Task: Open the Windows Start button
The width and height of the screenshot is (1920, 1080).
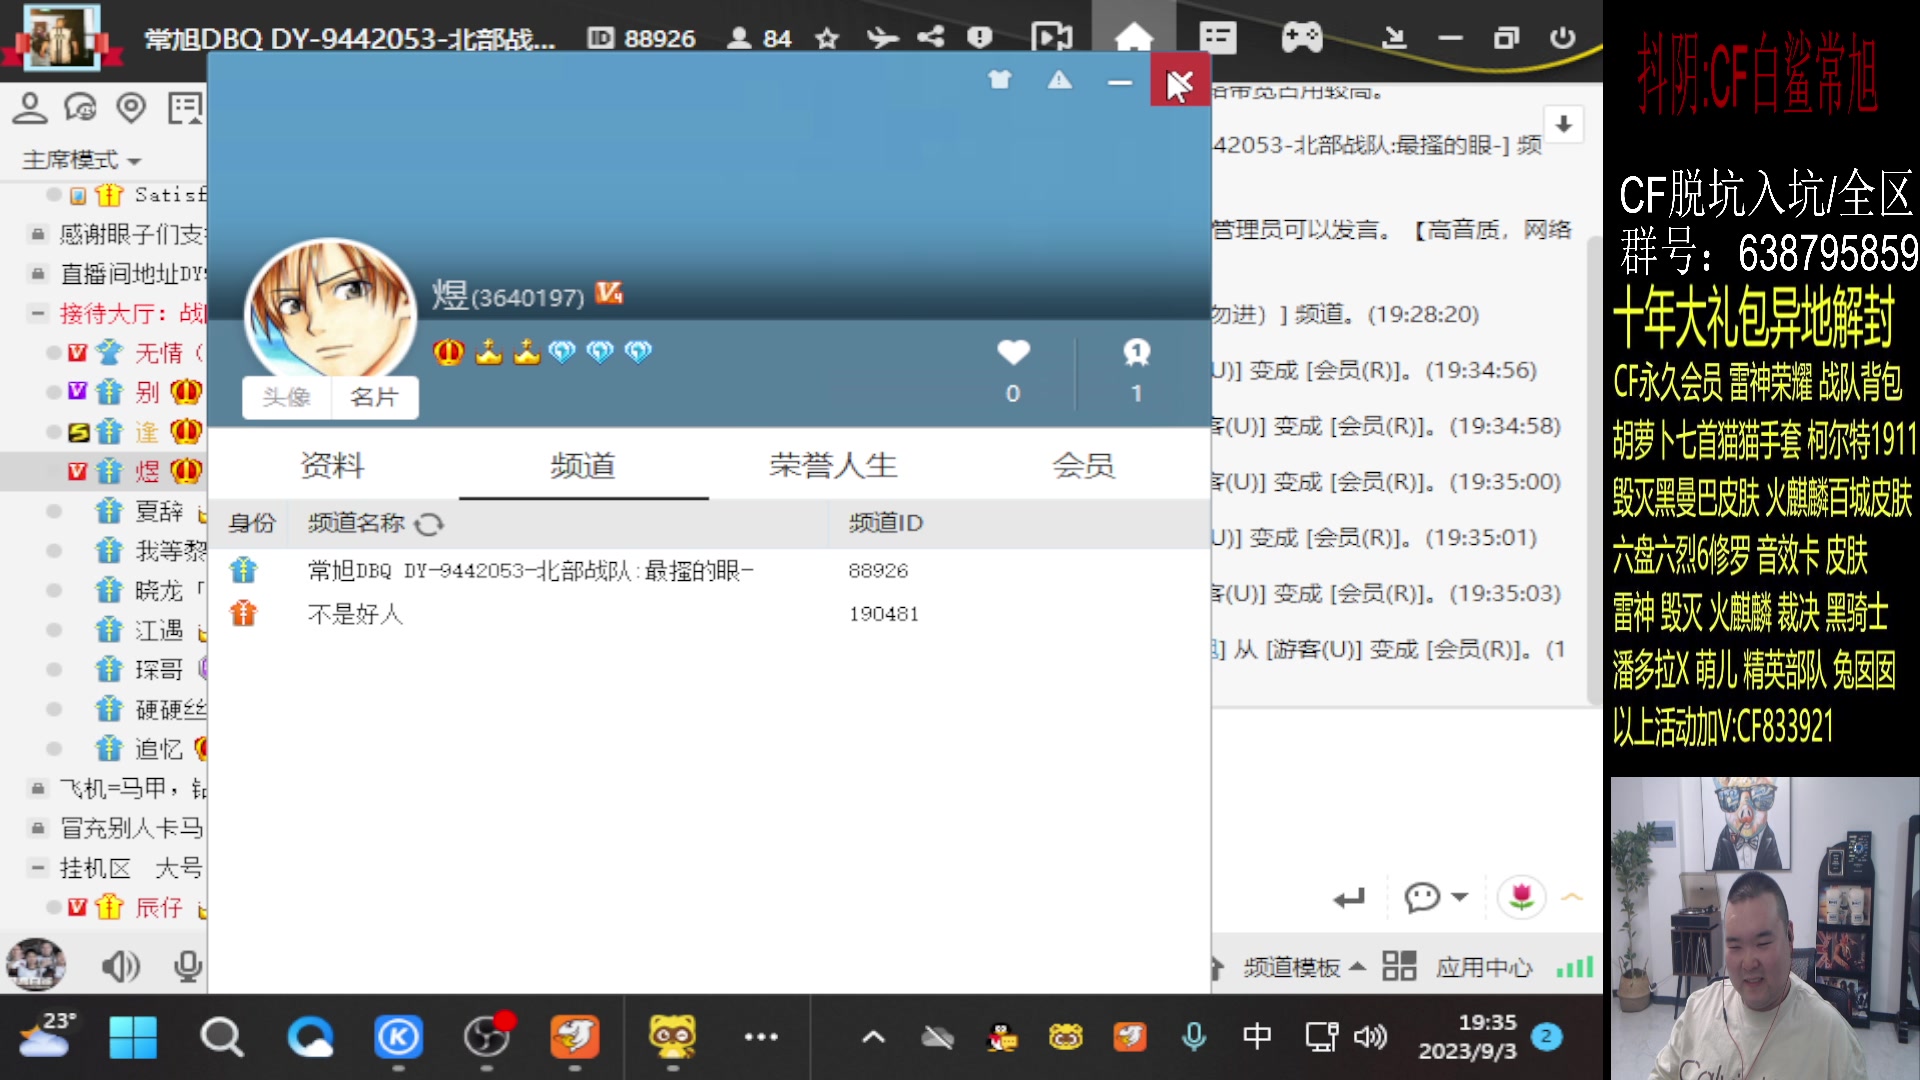Action: (133, 1037)
